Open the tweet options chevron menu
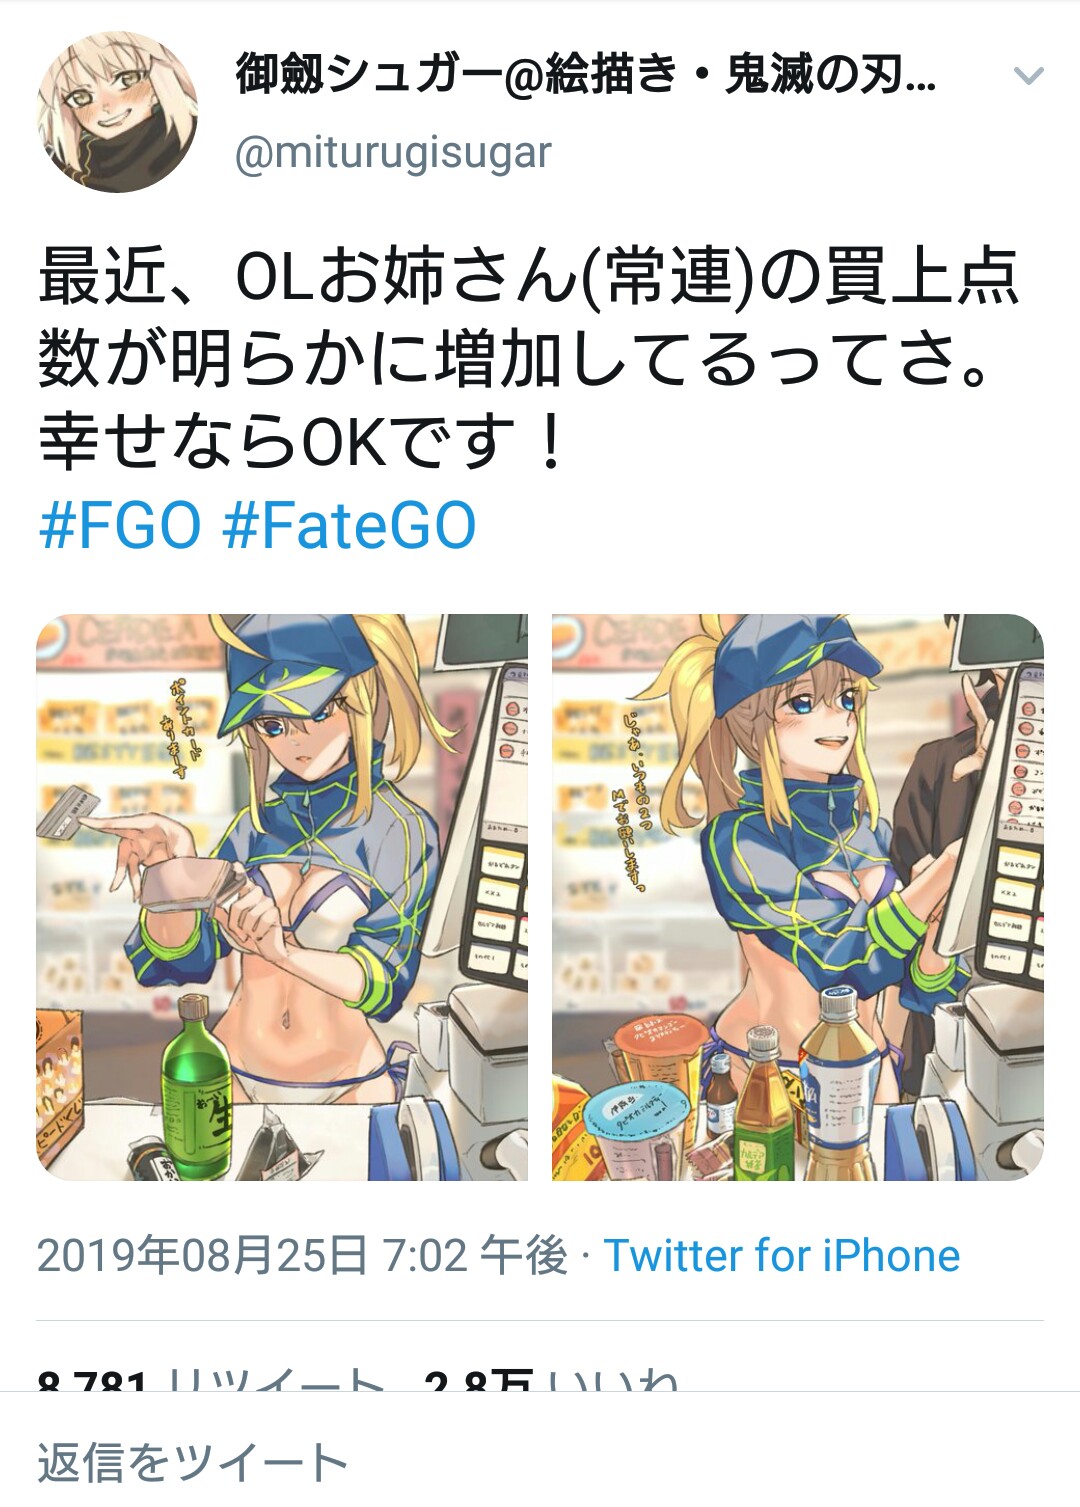The width and height of the screenshot is (1080, 1507). (1028, 76)
